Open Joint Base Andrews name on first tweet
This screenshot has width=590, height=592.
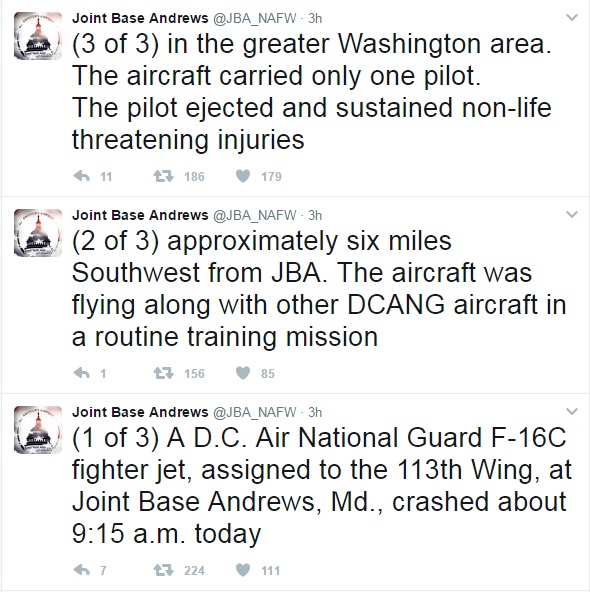(140, 18)
